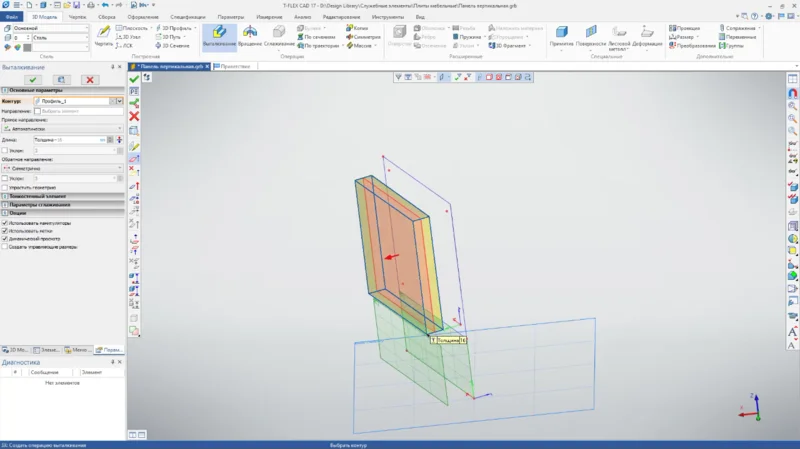Click the Длина length input field
Viewport: 800px width, 449px height.
66,140
